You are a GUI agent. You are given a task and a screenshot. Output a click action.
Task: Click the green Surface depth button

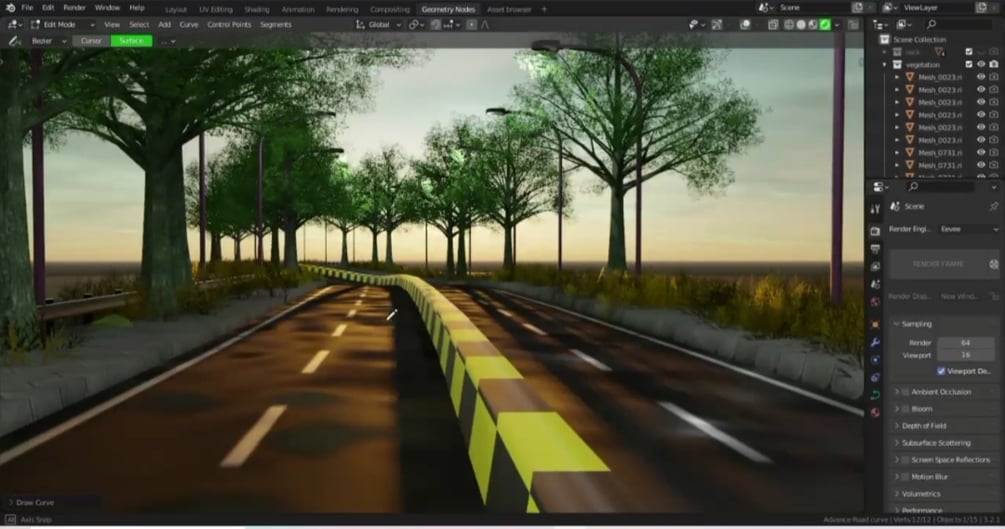(131, 41)
